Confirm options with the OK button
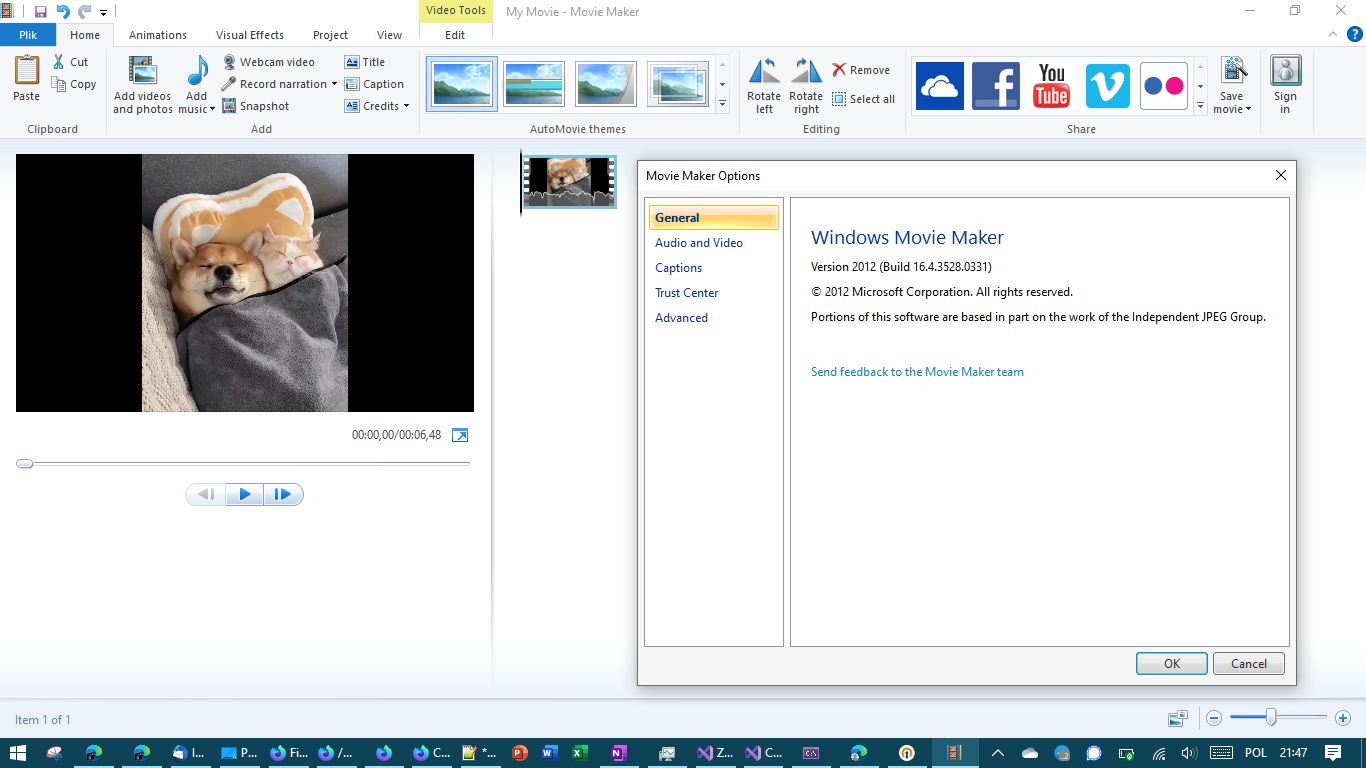Viewport: 1366px width, 768px height. [x=1171, y=663]
